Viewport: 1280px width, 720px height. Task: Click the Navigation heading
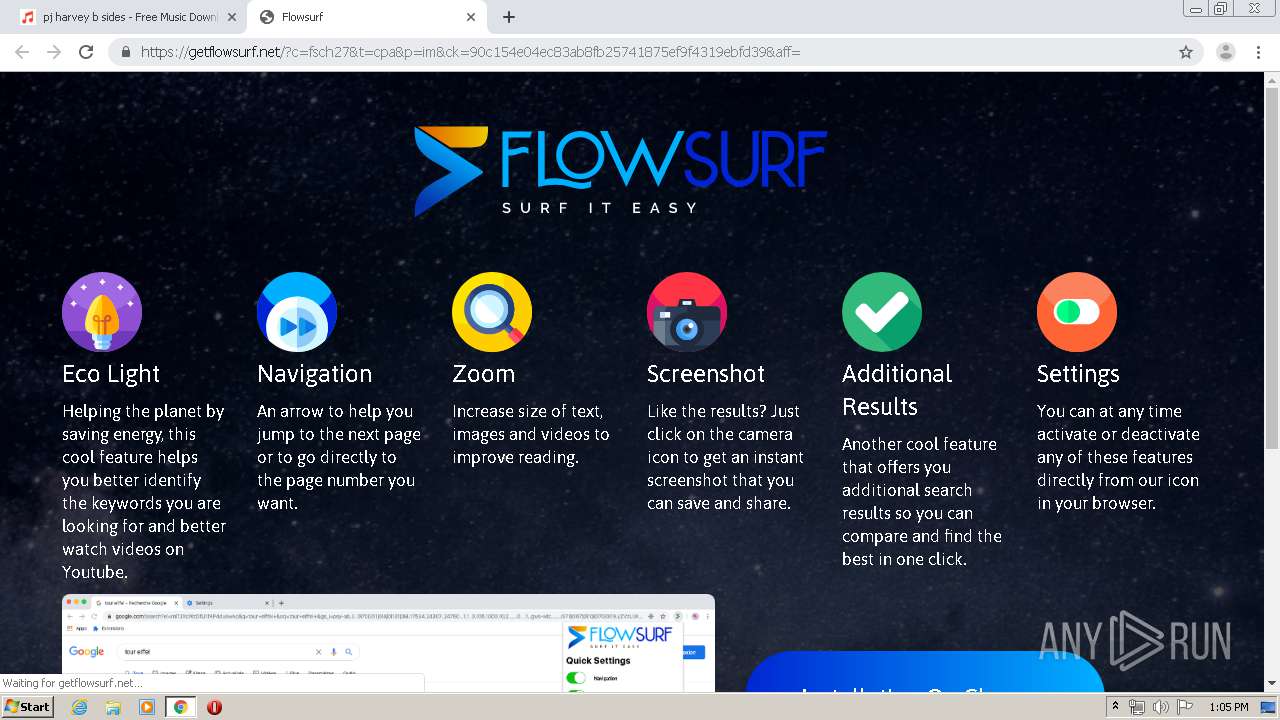314,373
